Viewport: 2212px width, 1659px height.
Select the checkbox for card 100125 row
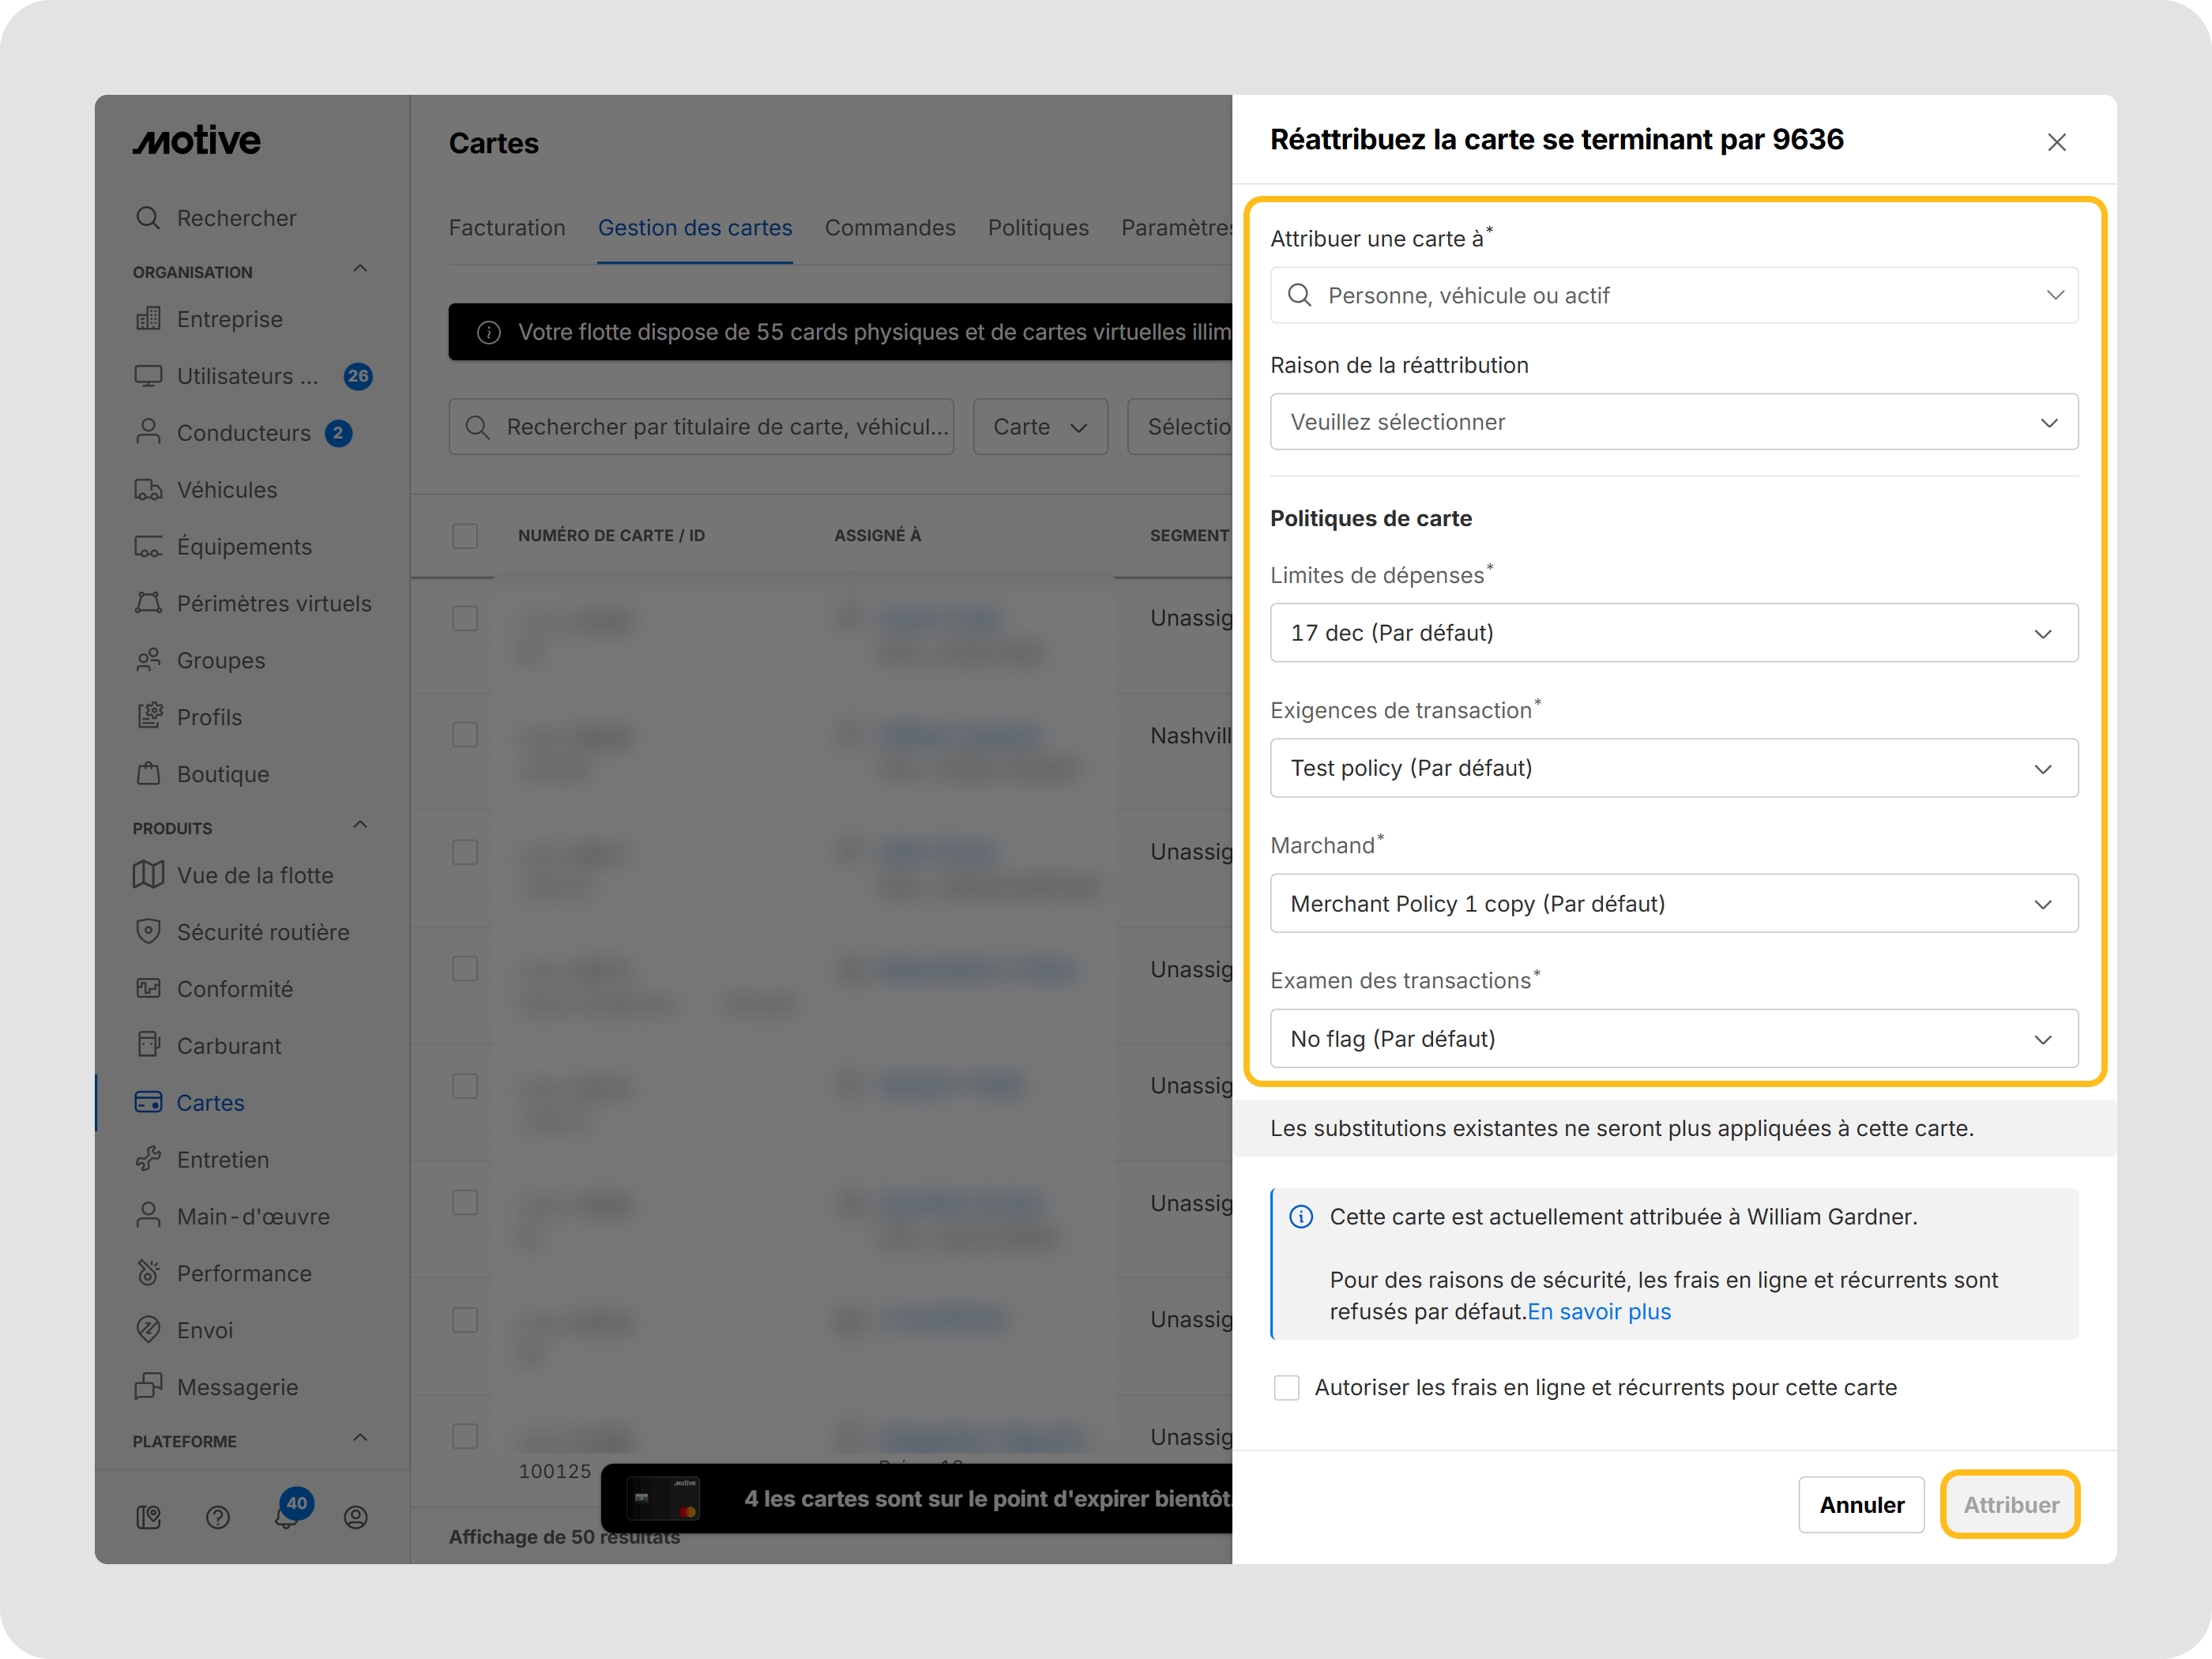tap(465, 1437)
